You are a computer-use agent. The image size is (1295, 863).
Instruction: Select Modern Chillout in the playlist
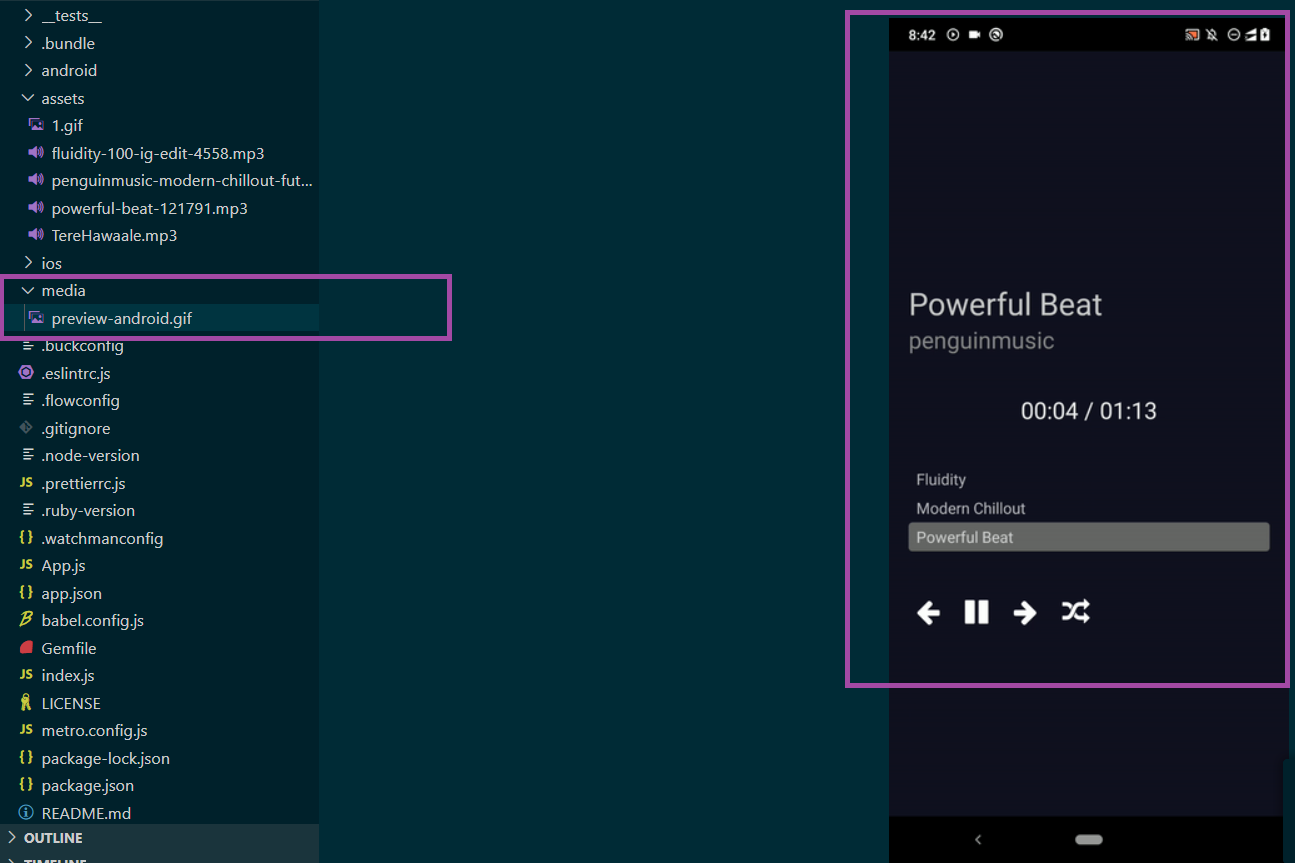click(971, 508)
